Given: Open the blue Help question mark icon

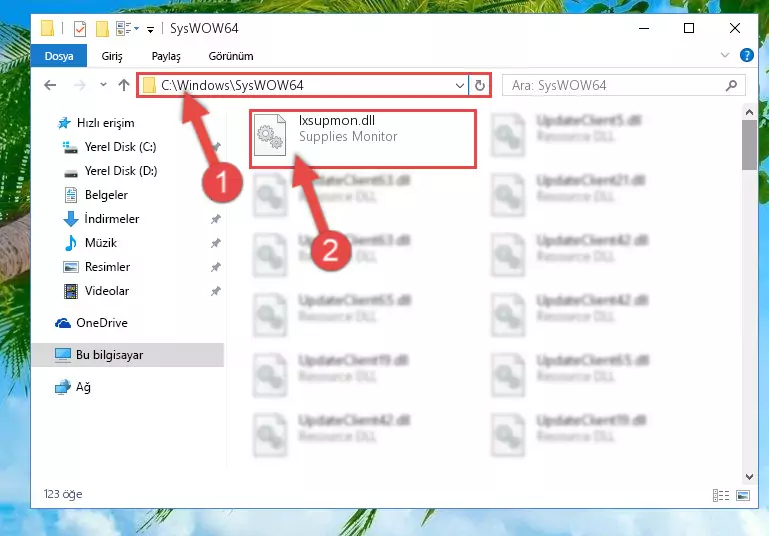Looking at the screenshot, I should pos(746,55).
